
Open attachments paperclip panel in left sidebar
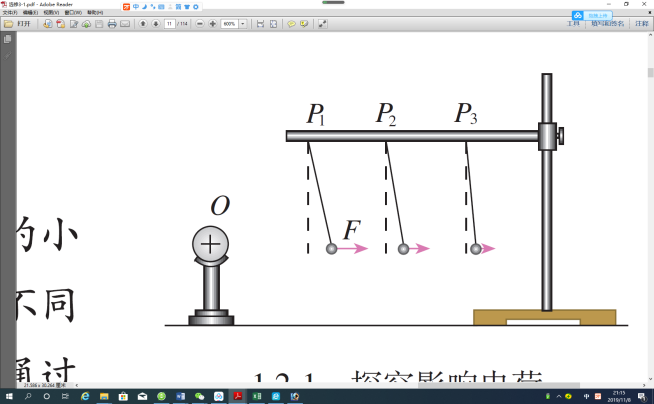click(x=8, y=55)
